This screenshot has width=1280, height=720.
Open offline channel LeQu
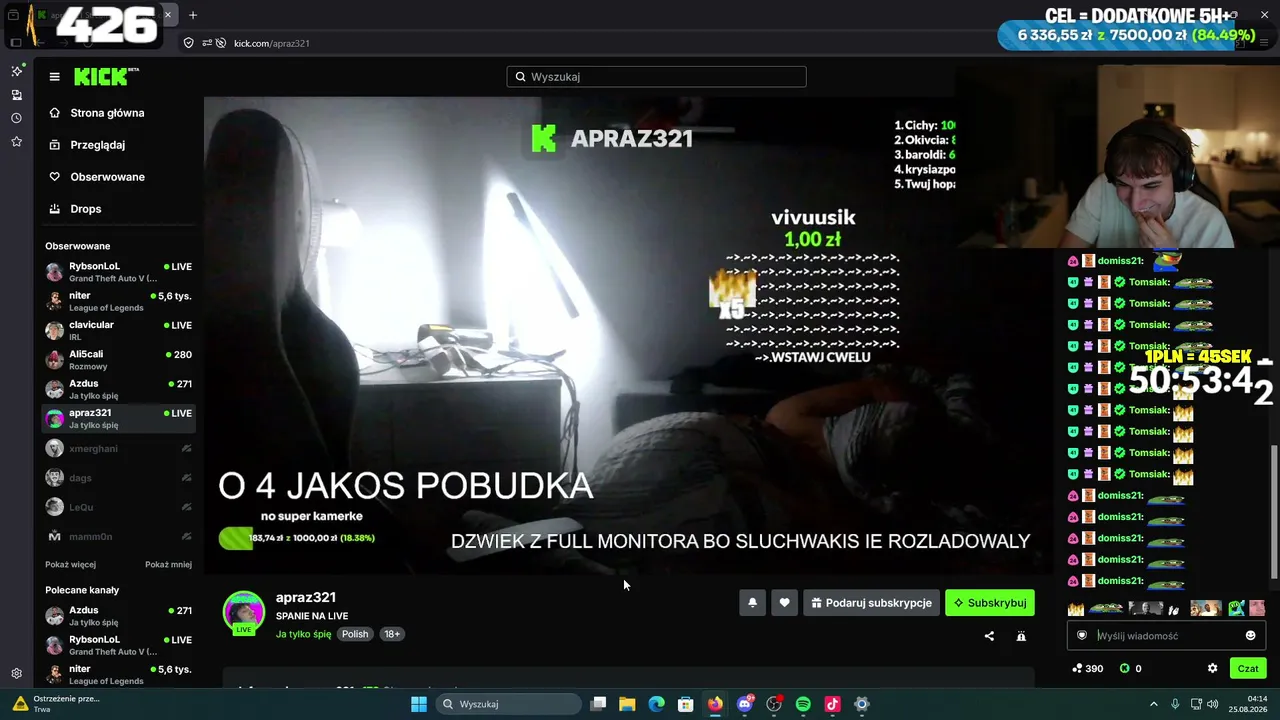[118, 507]
